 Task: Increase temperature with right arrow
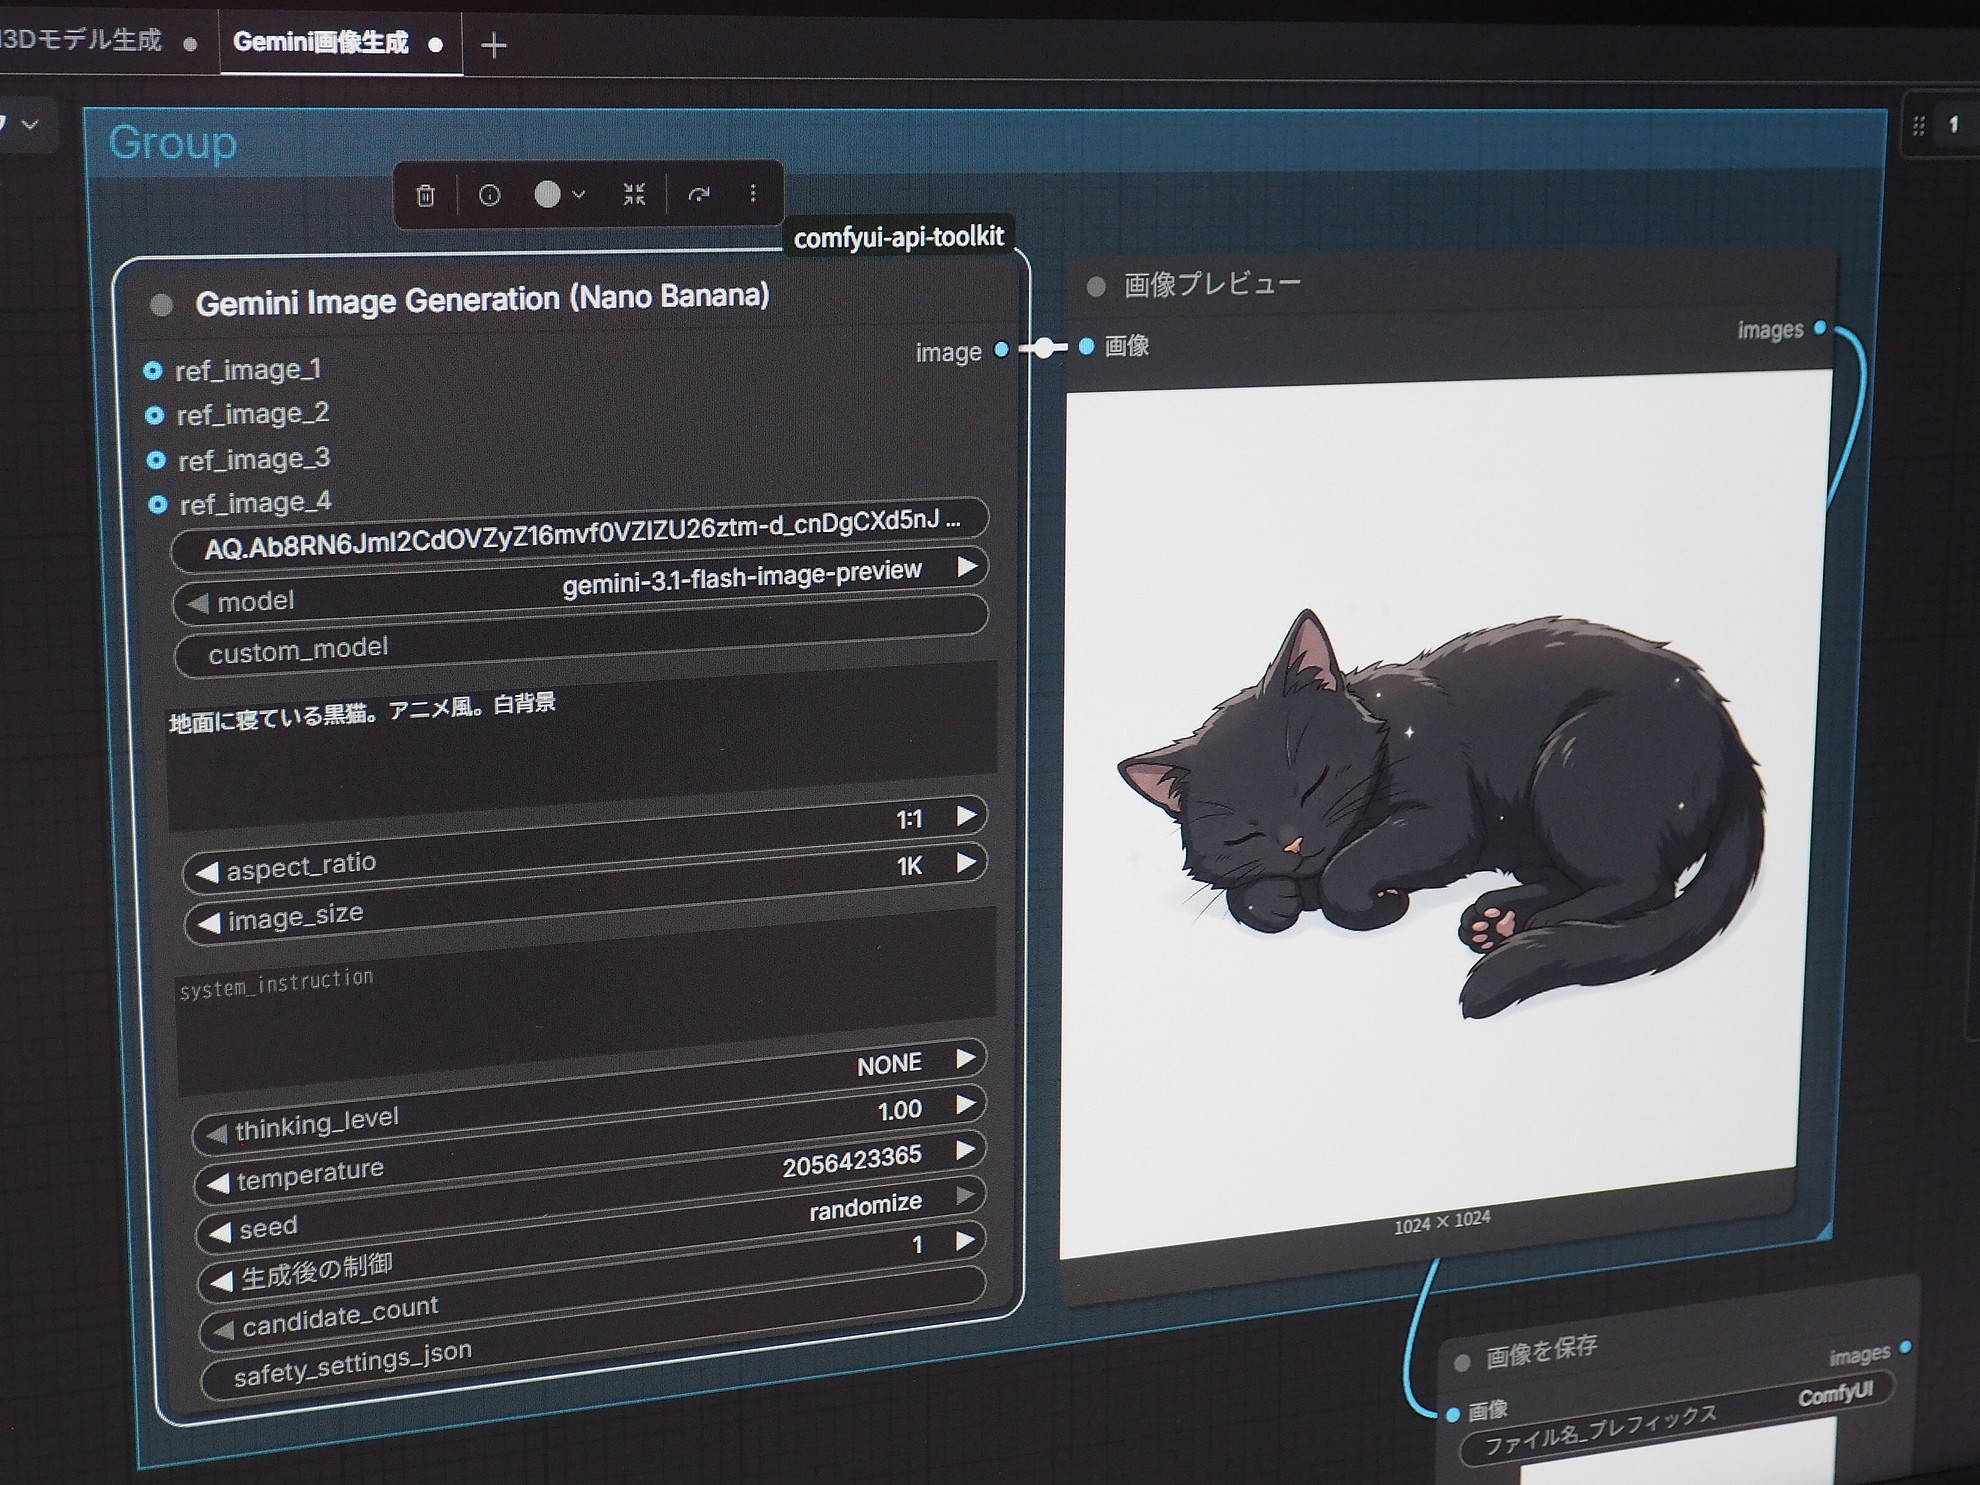(965, 1104)
